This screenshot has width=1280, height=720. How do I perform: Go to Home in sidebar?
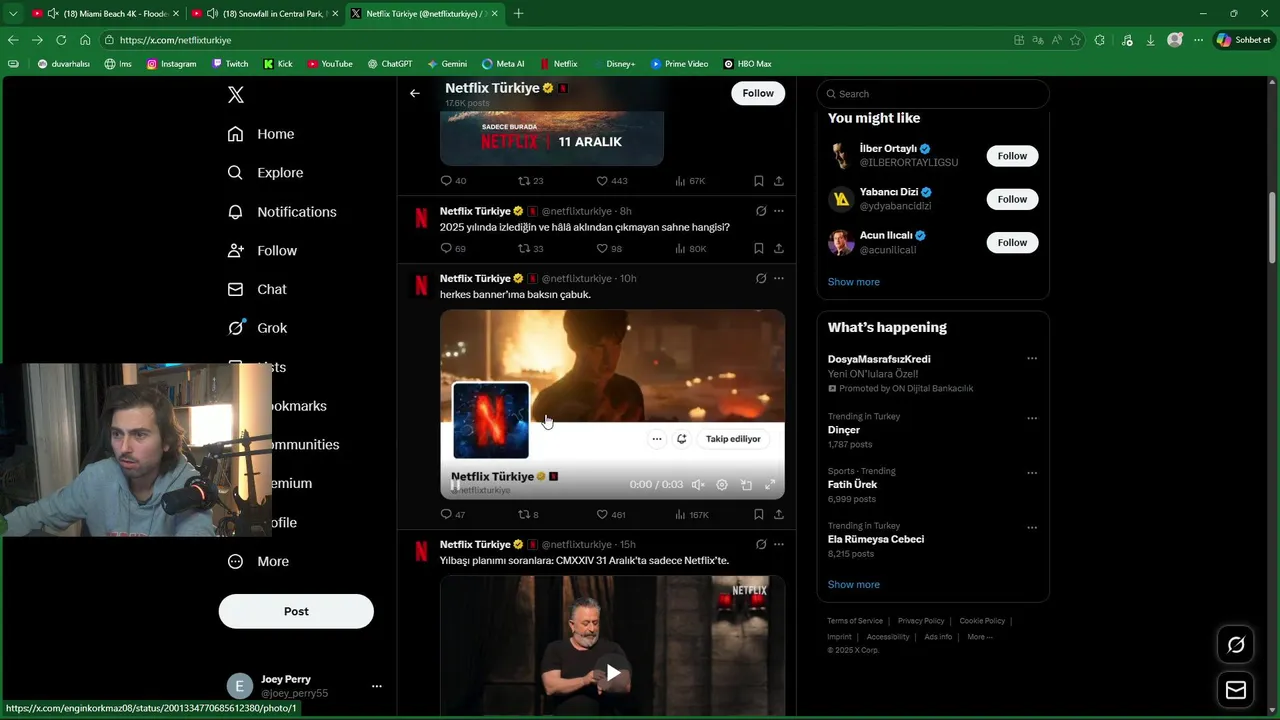point(261,134)
